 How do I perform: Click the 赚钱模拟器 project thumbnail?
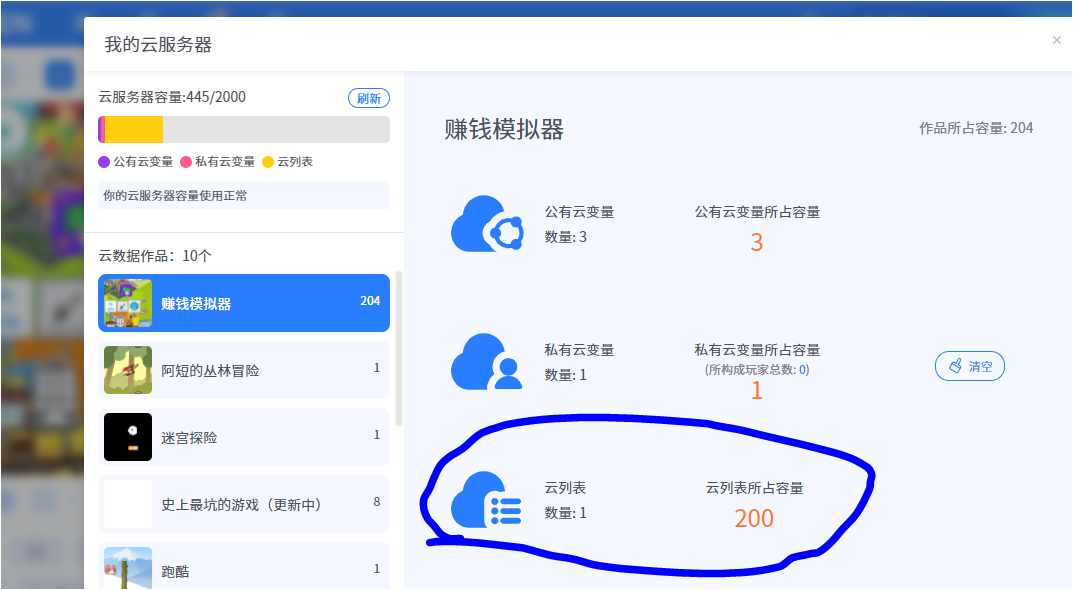pyautogui.click(x=128, y=303)
